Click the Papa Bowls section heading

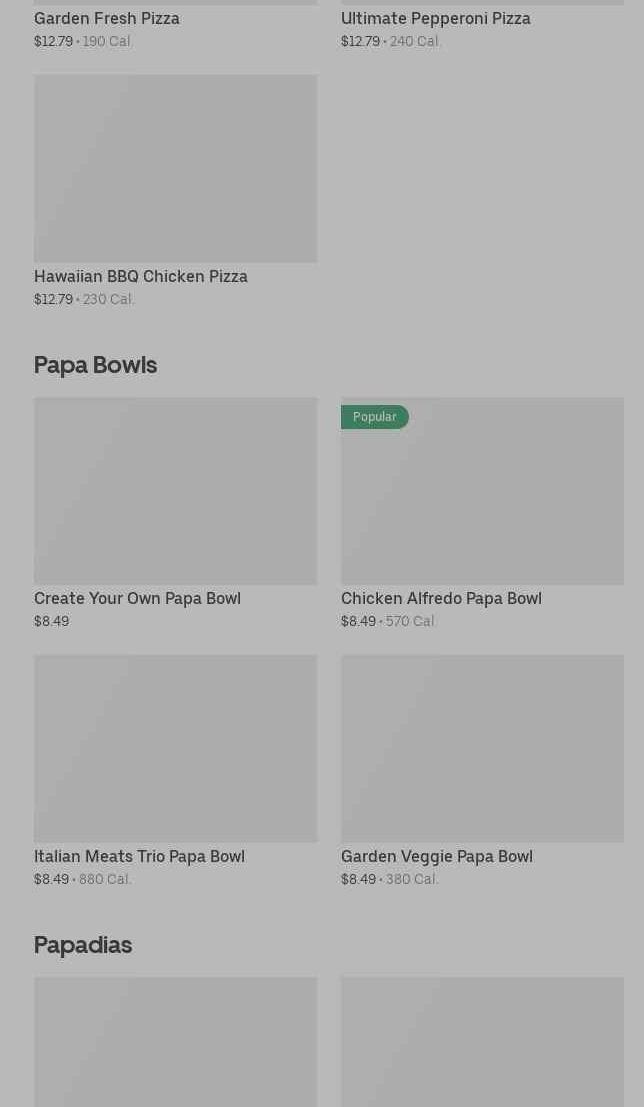tap(95, 365)
